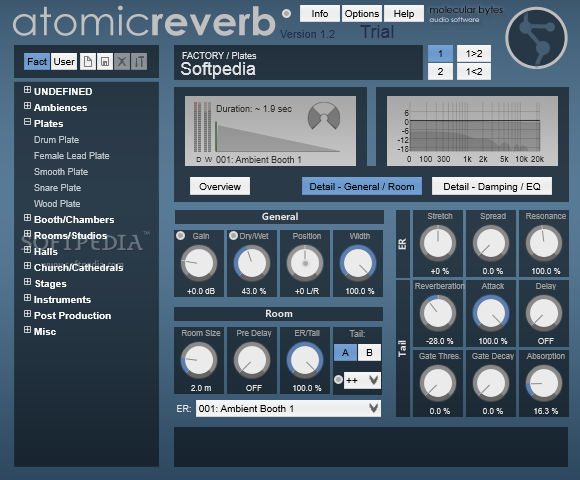Click the Delay knob

click(x=544, y=313)
